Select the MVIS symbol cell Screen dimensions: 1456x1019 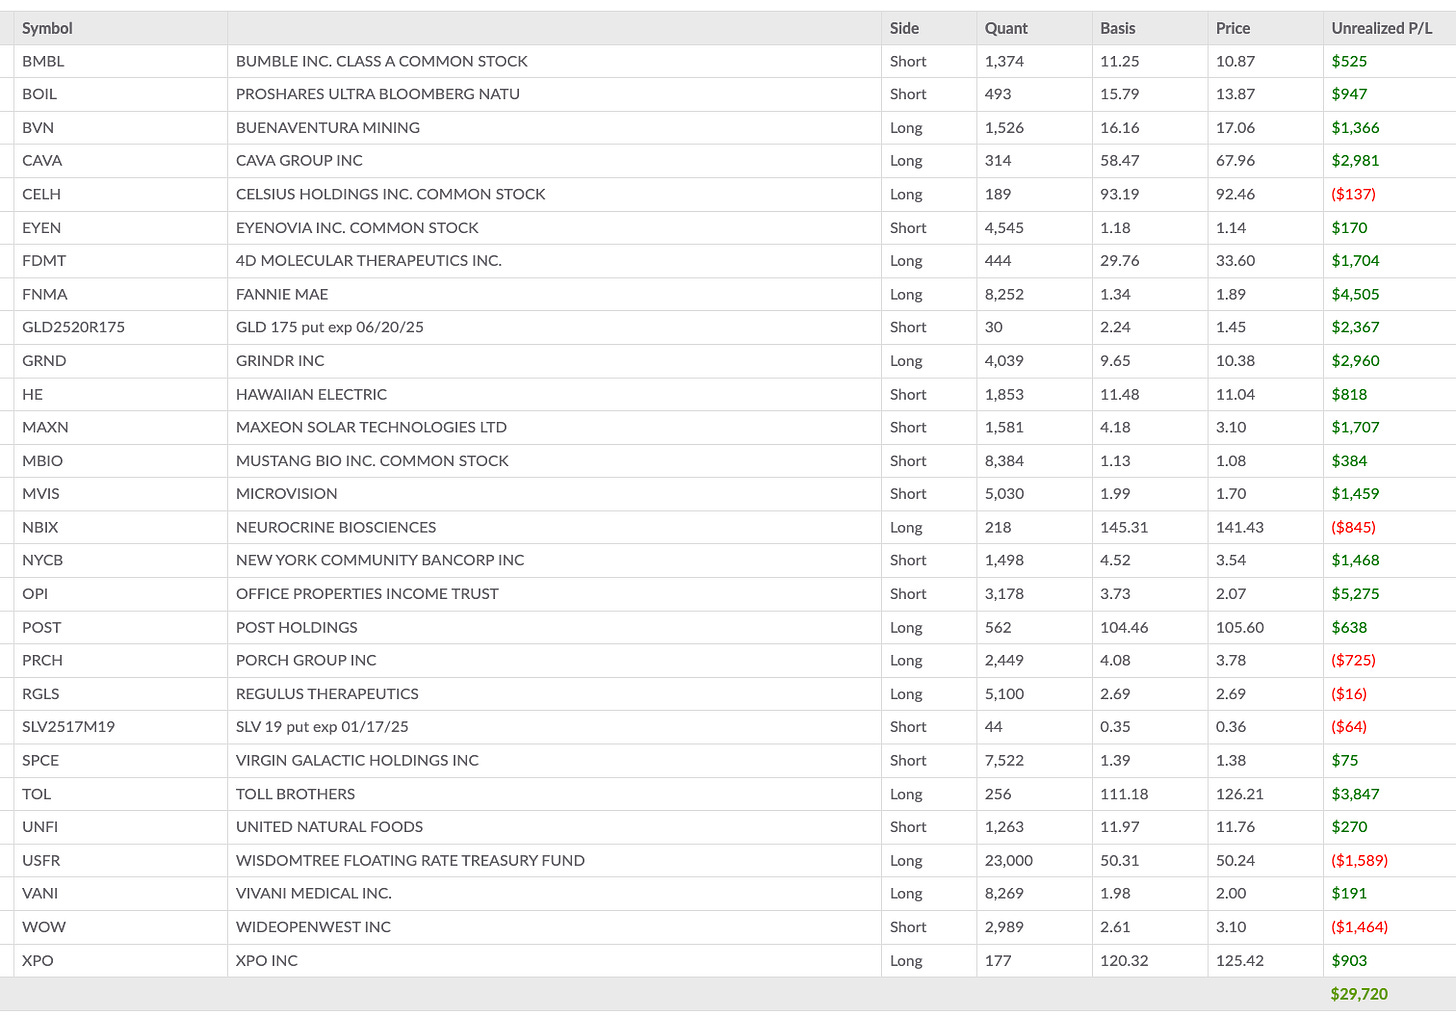point(41,494)
